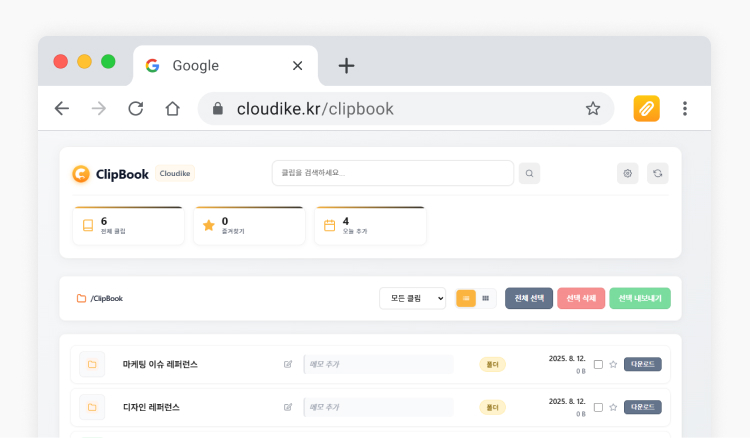The height and width of the screenshot is (438, 750).
Task: Click the folder icon for 디자인 레퍼런스
Action: pos(92,407)
